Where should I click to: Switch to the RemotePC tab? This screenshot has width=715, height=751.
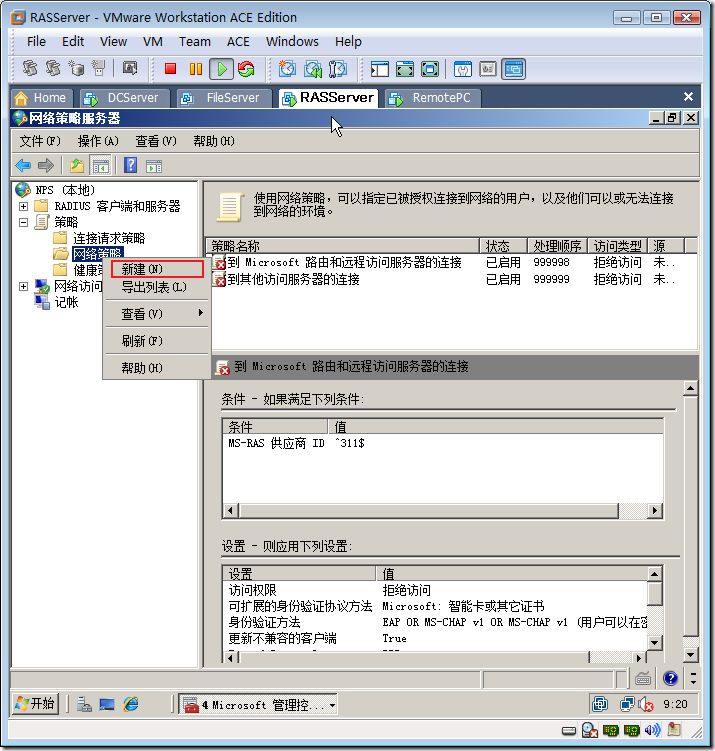point(433,98)
